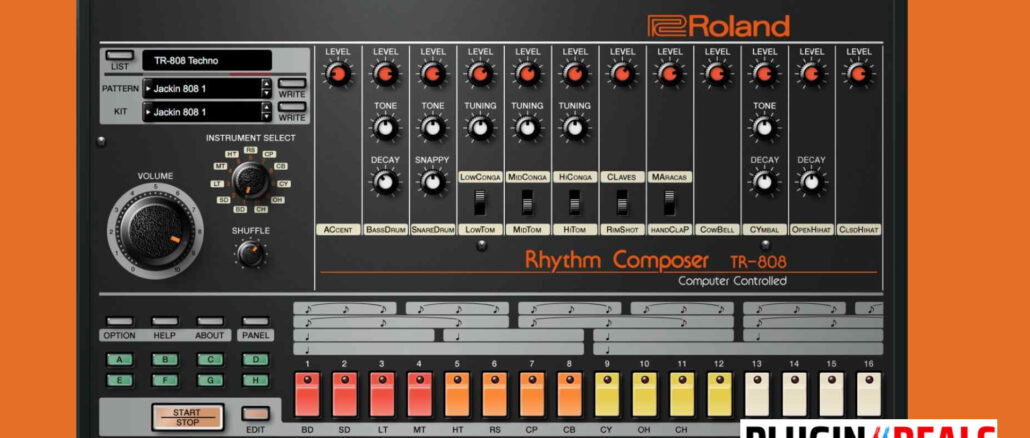1030x438 pixels.
Task: Flip the LowConga / LowTom switch
Action: point(480,203)
